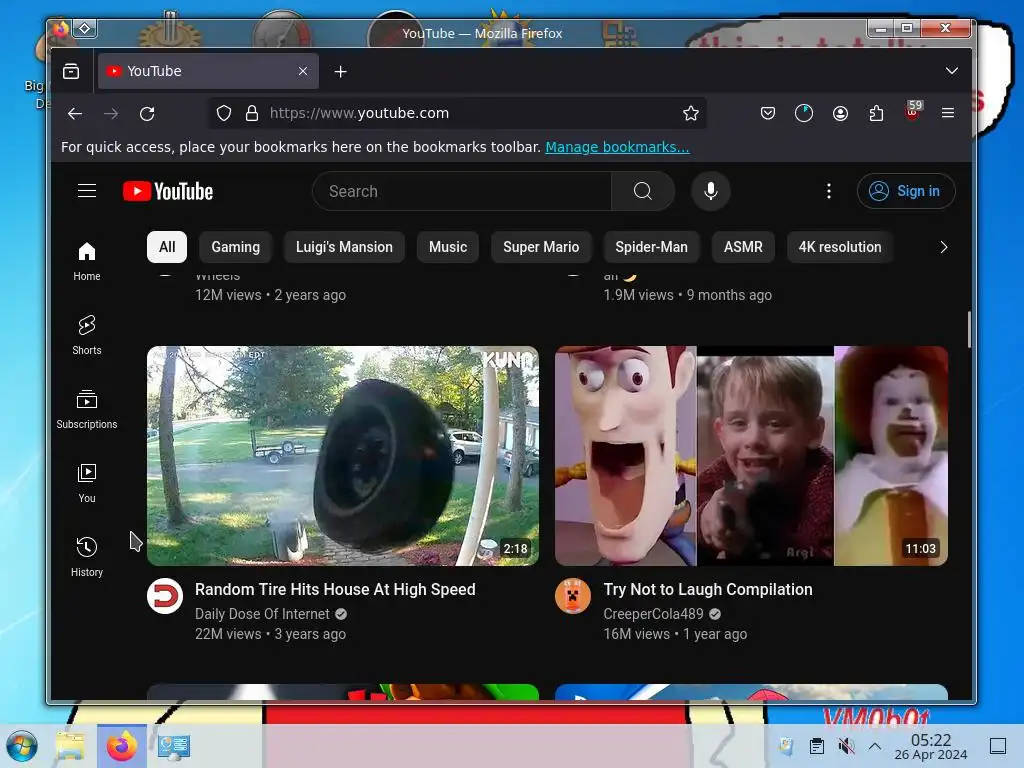Screen dimensions: 1024x768
Task: Select the Music filter chip
Action: tap(448, 247)
